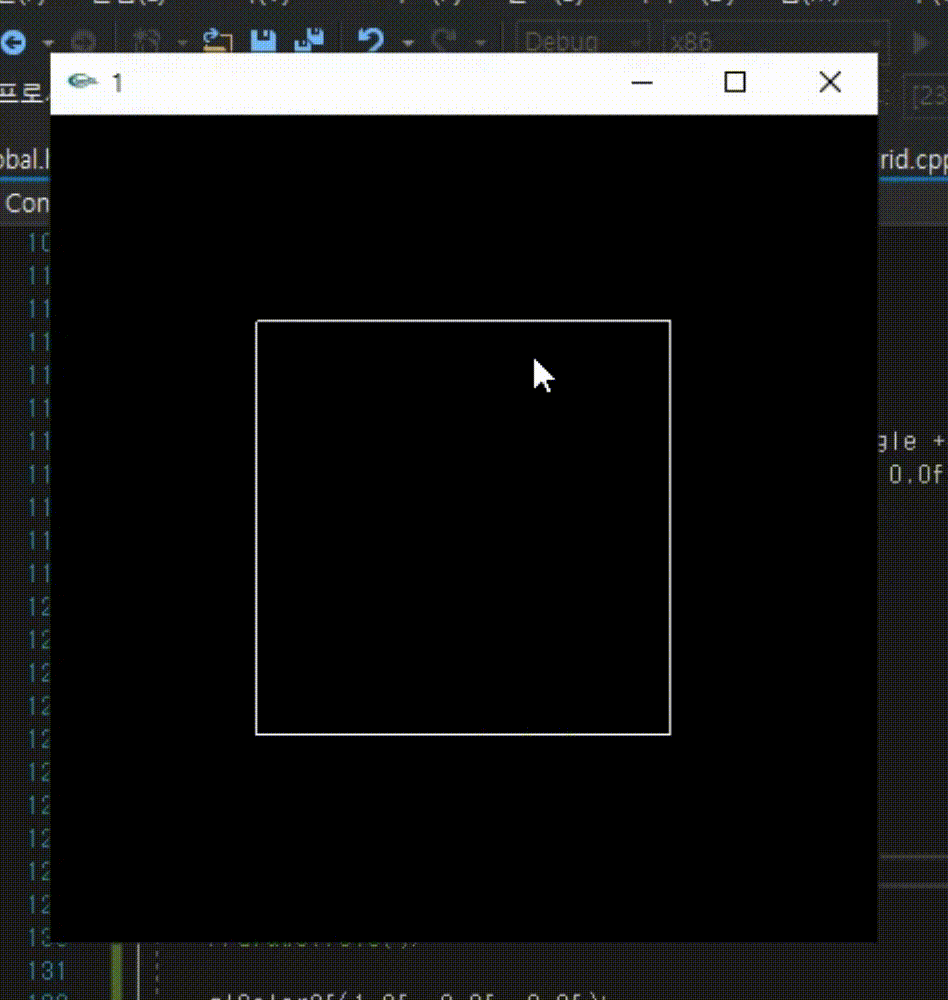Image resolution: width=948 pixels, height=1000 pixels.
Task: Open the Redo history dropdown arrow
Action: coord(480,42)
